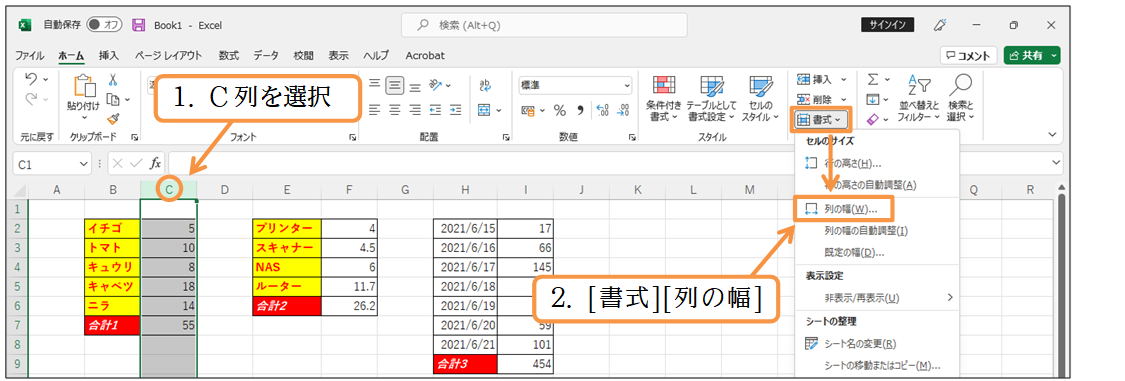This screenshot has width=1125, height=381.
Task: Click the accounting number format icon
Action: [528, 110]
